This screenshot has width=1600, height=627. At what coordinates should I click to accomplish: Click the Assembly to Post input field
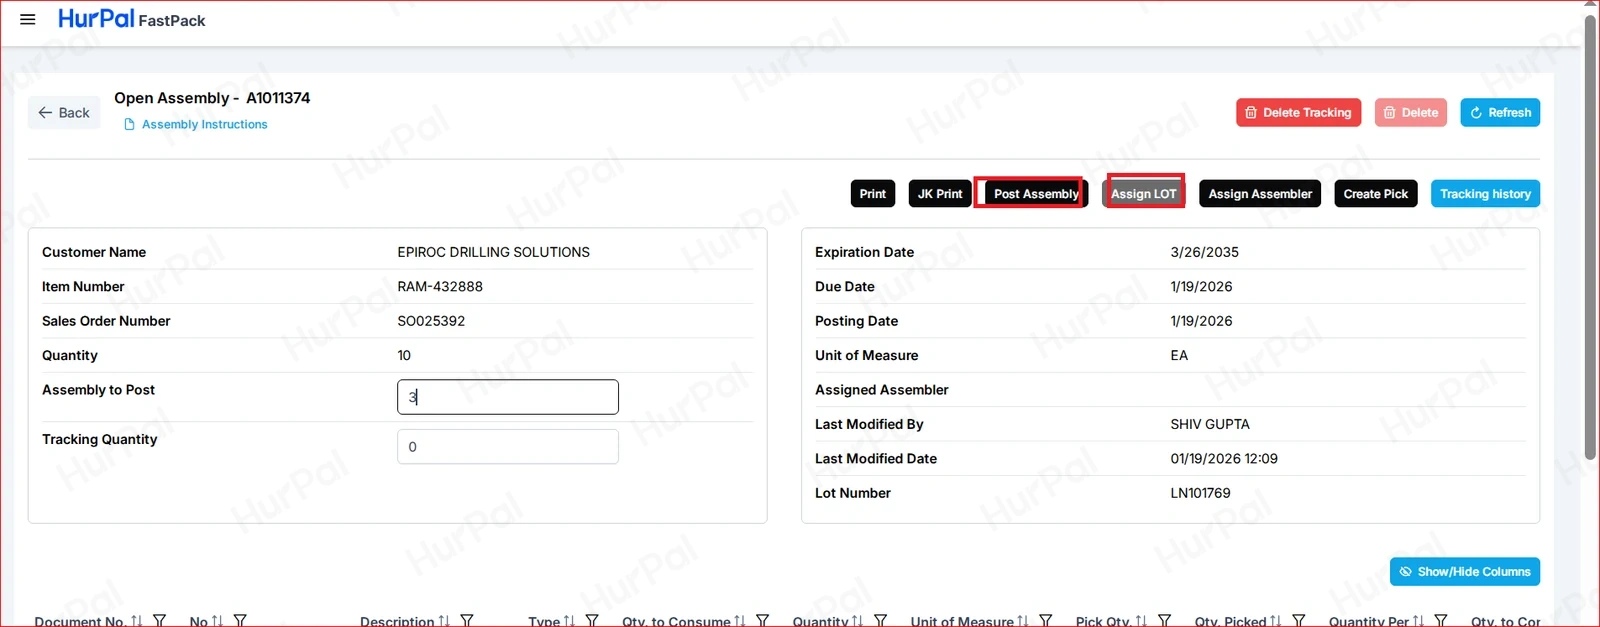(508, 397)
